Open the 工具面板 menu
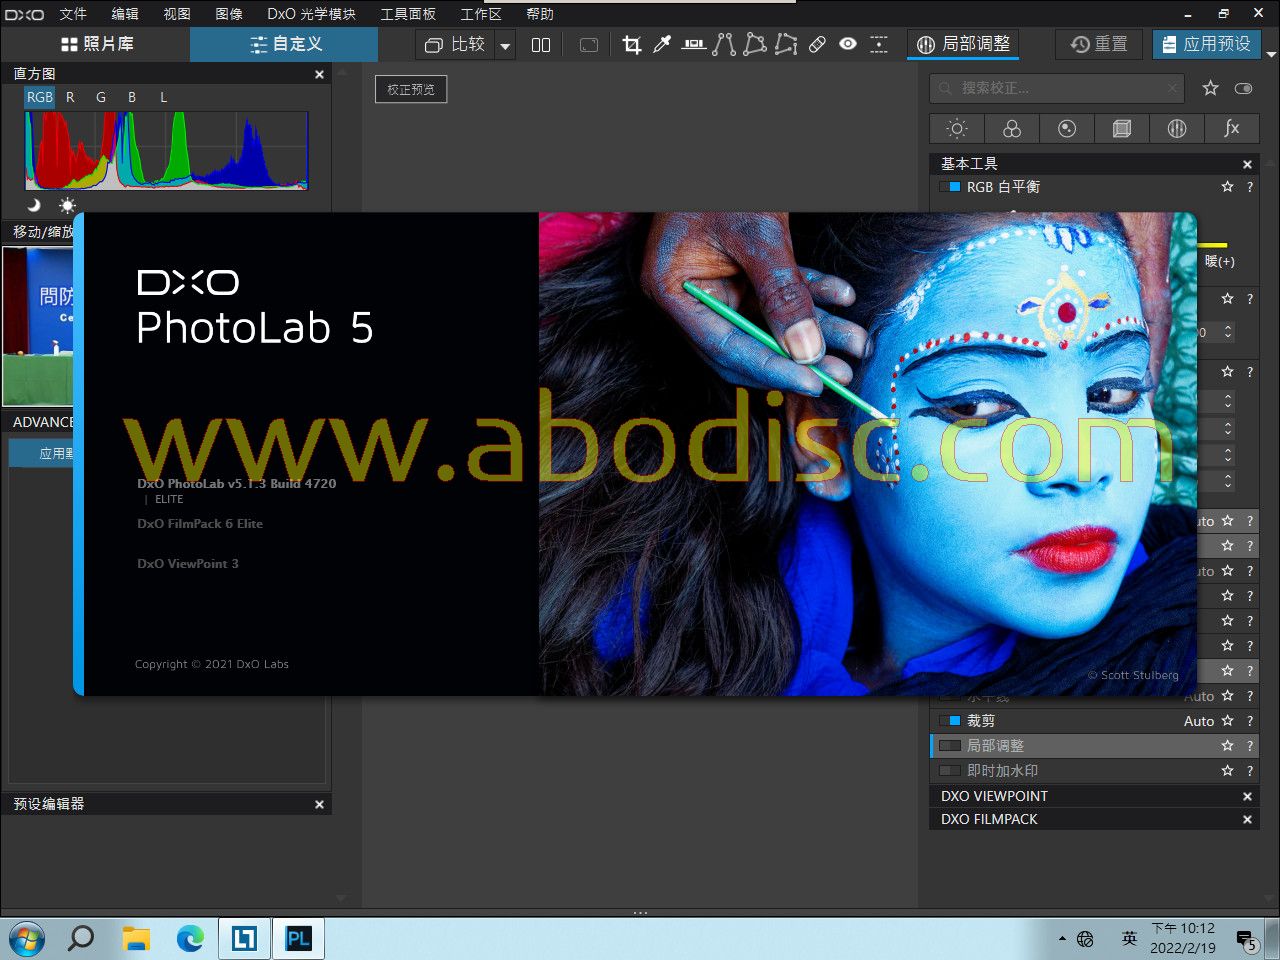Image resolution: width=1280 pixels, height=960 pixels. [x=408, y=14]
